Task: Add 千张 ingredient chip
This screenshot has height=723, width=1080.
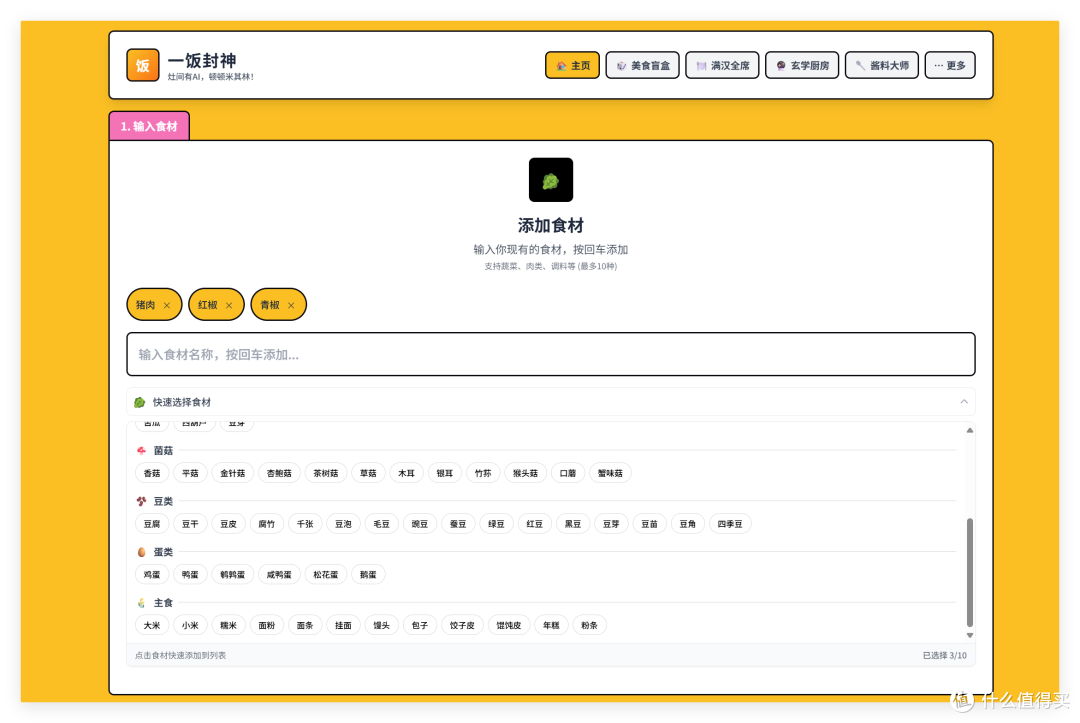Action: coord(305,524)
